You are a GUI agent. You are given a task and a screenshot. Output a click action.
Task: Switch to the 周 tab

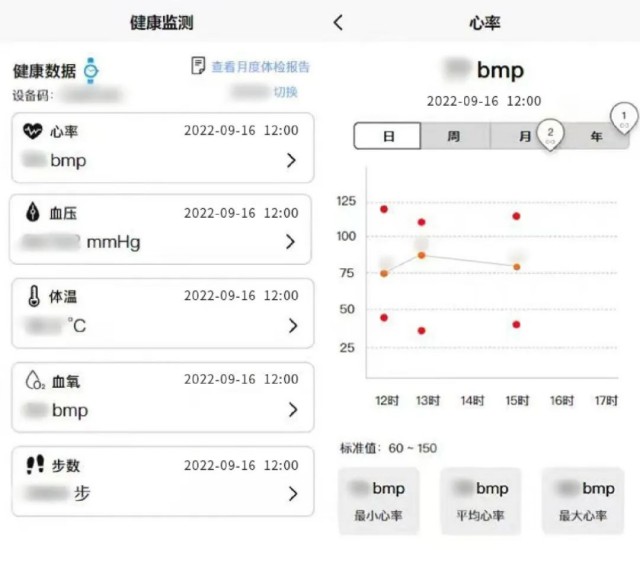pyautogui.click(x=454, y=136)
